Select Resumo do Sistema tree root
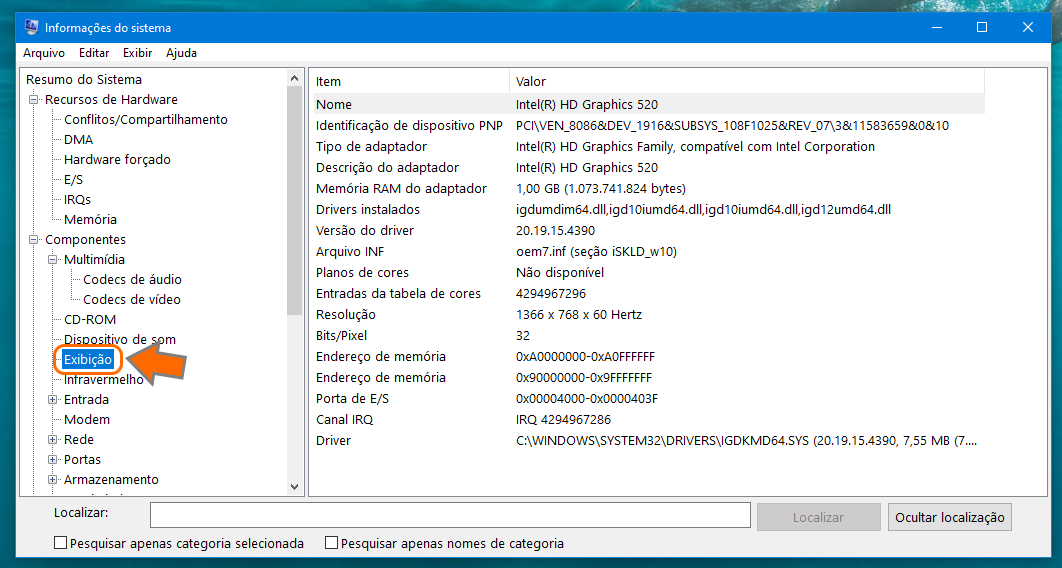 84,79
